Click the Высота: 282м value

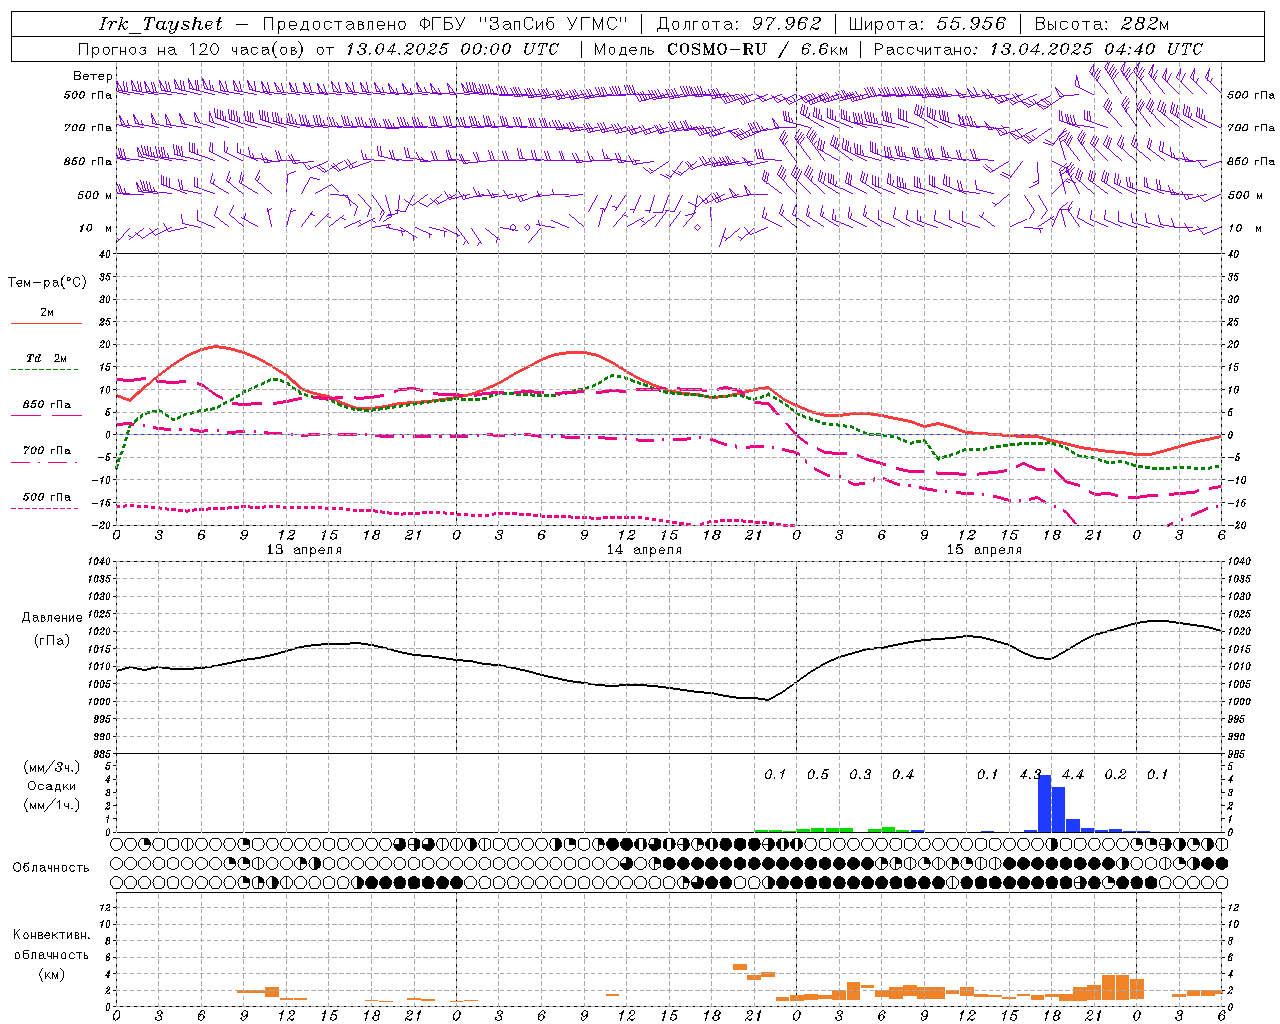tap(1101, 24)
